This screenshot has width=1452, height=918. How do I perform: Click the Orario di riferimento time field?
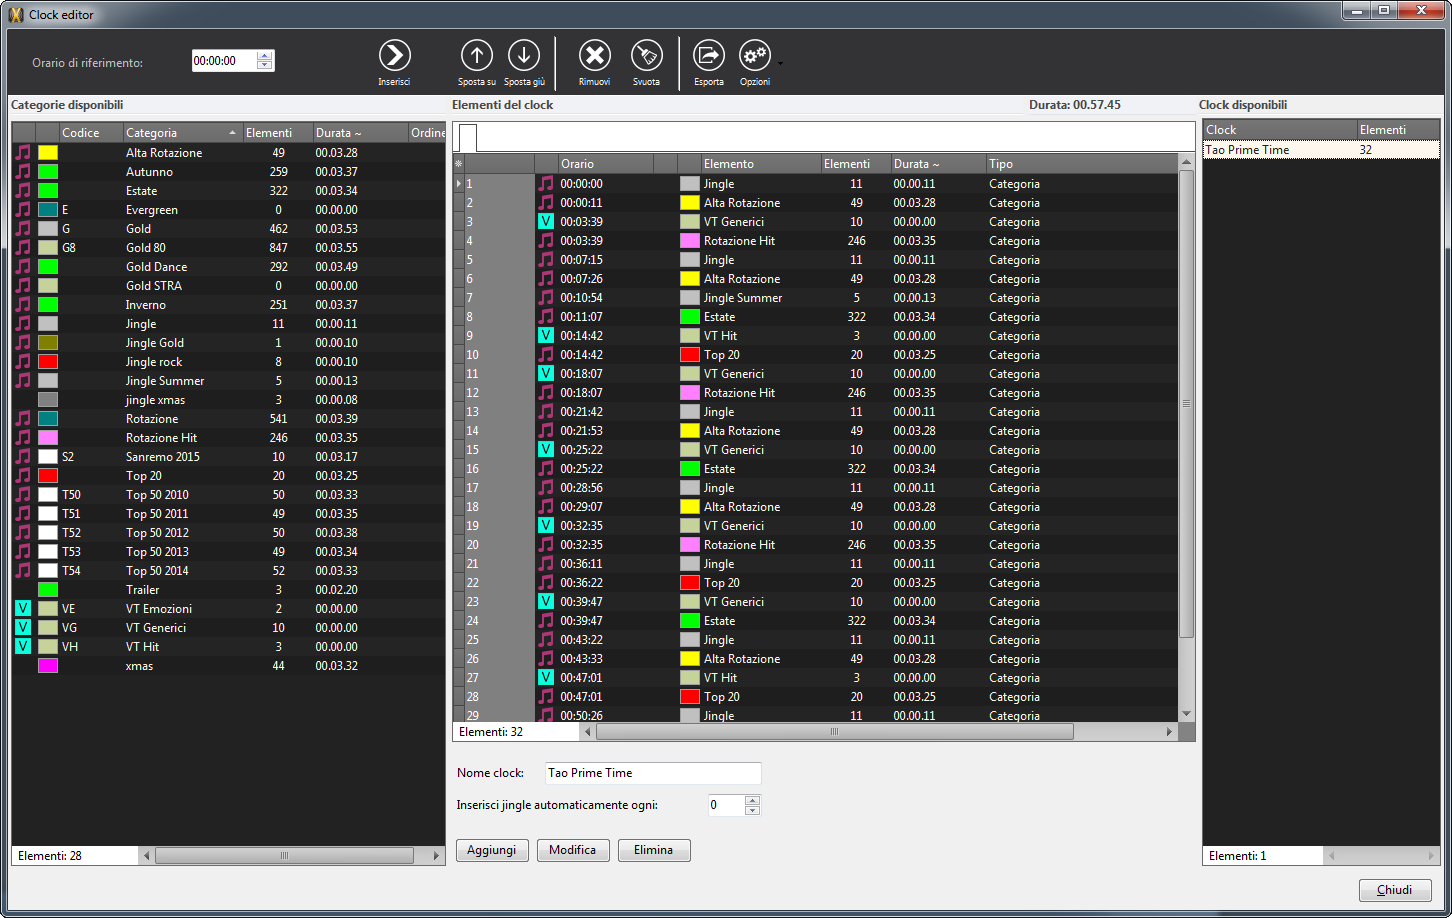pyautogui.click(x=224, y=61)
